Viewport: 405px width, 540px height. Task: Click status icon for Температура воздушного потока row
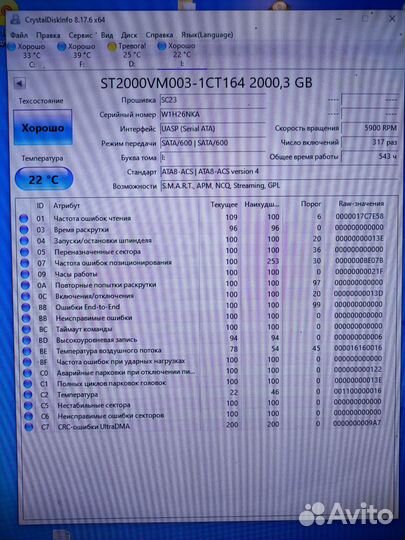tap(27, 351)
